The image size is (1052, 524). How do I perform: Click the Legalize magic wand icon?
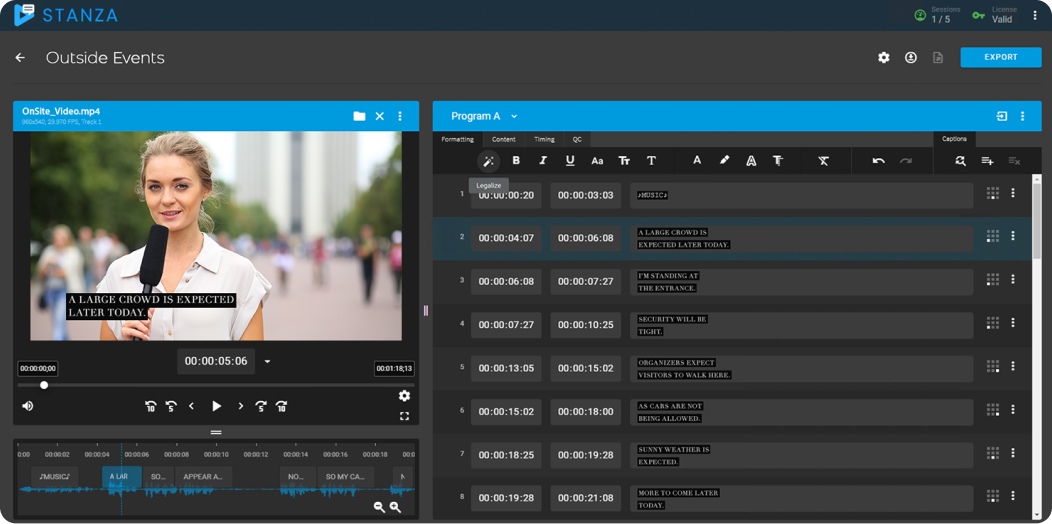pyautogui.click(x=489, y=161)
